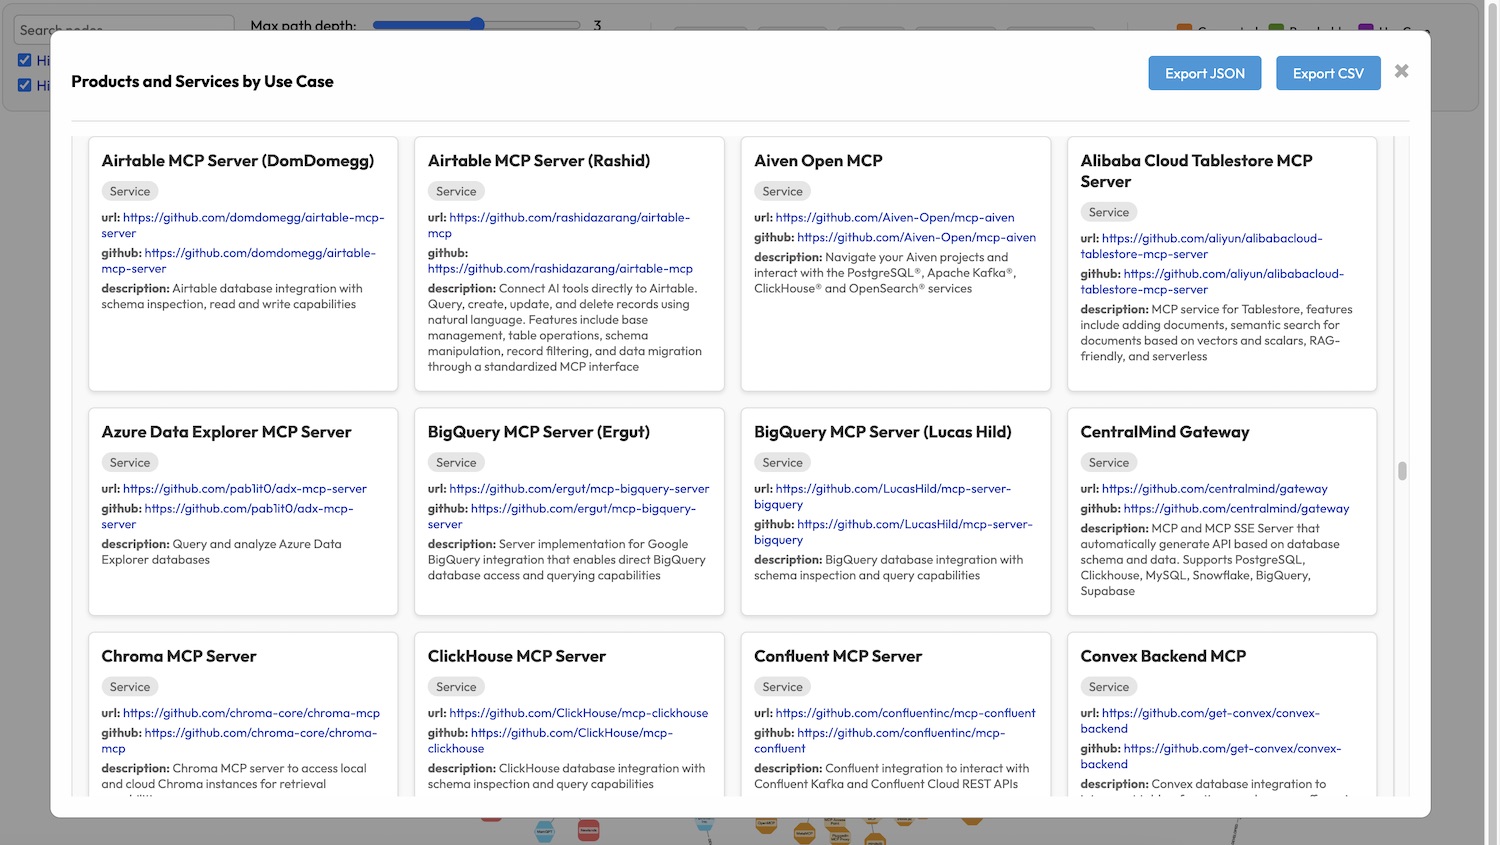This screenshot has height=845, width=1500.
Task: Open the ClickHouse MCP Server github link
Action: coord(551,740)
